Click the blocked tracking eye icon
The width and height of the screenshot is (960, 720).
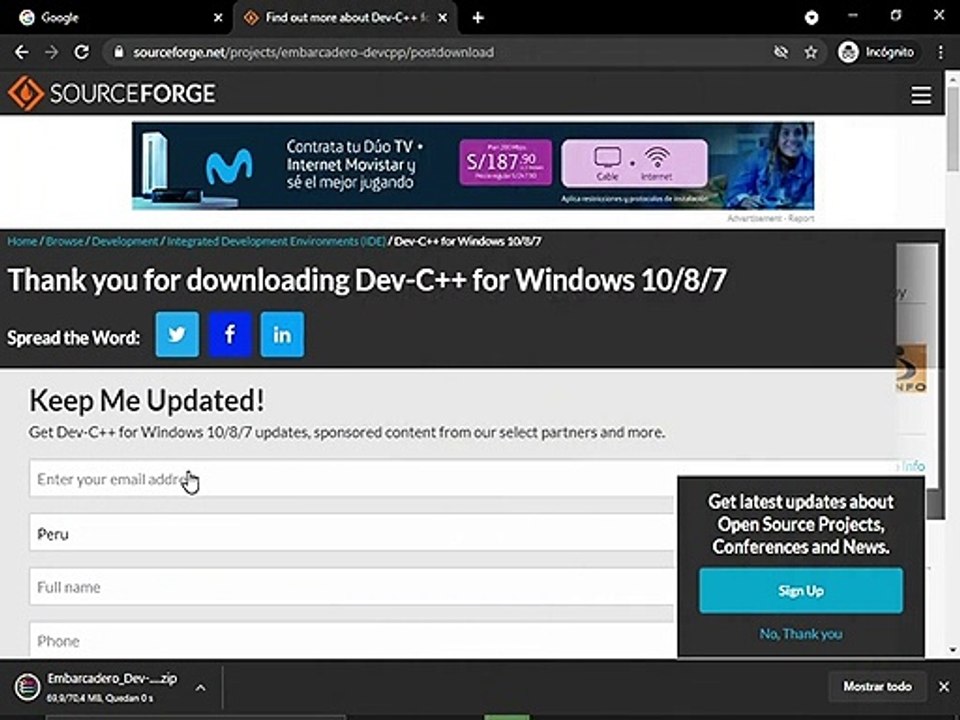[781, 53]
